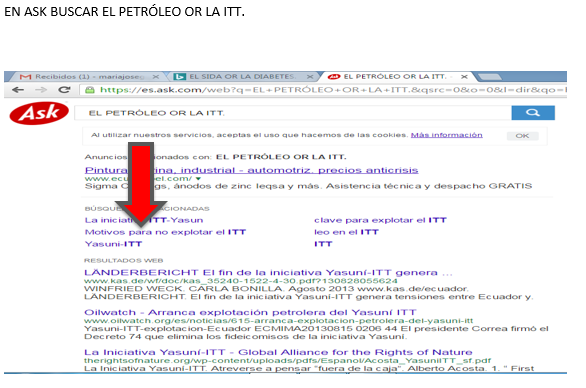Select the EL PETRÓLEO OR LA ITT tab
Image resolution: width=586 pixels, height=388 pixels.
pos(395,77)
